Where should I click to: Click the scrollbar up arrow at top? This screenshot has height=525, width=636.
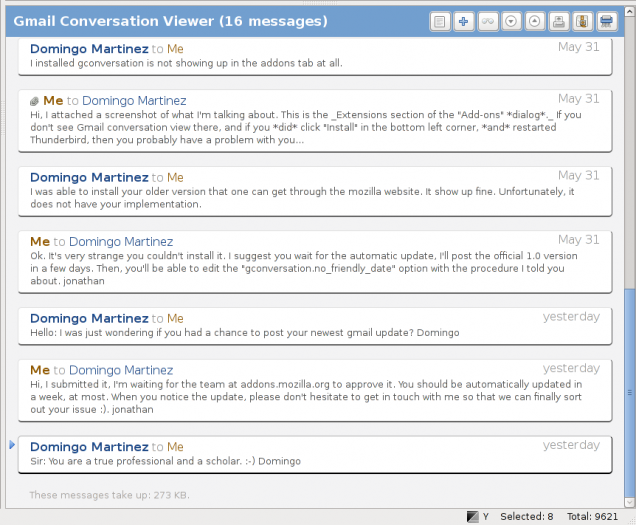[630, 11]
